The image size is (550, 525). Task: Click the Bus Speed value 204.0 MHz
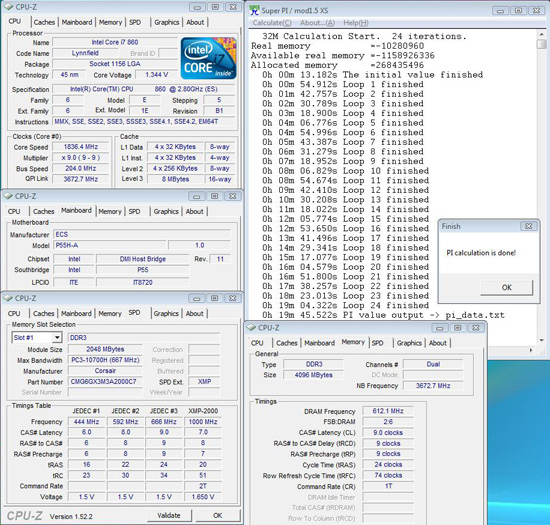point(81,169)
